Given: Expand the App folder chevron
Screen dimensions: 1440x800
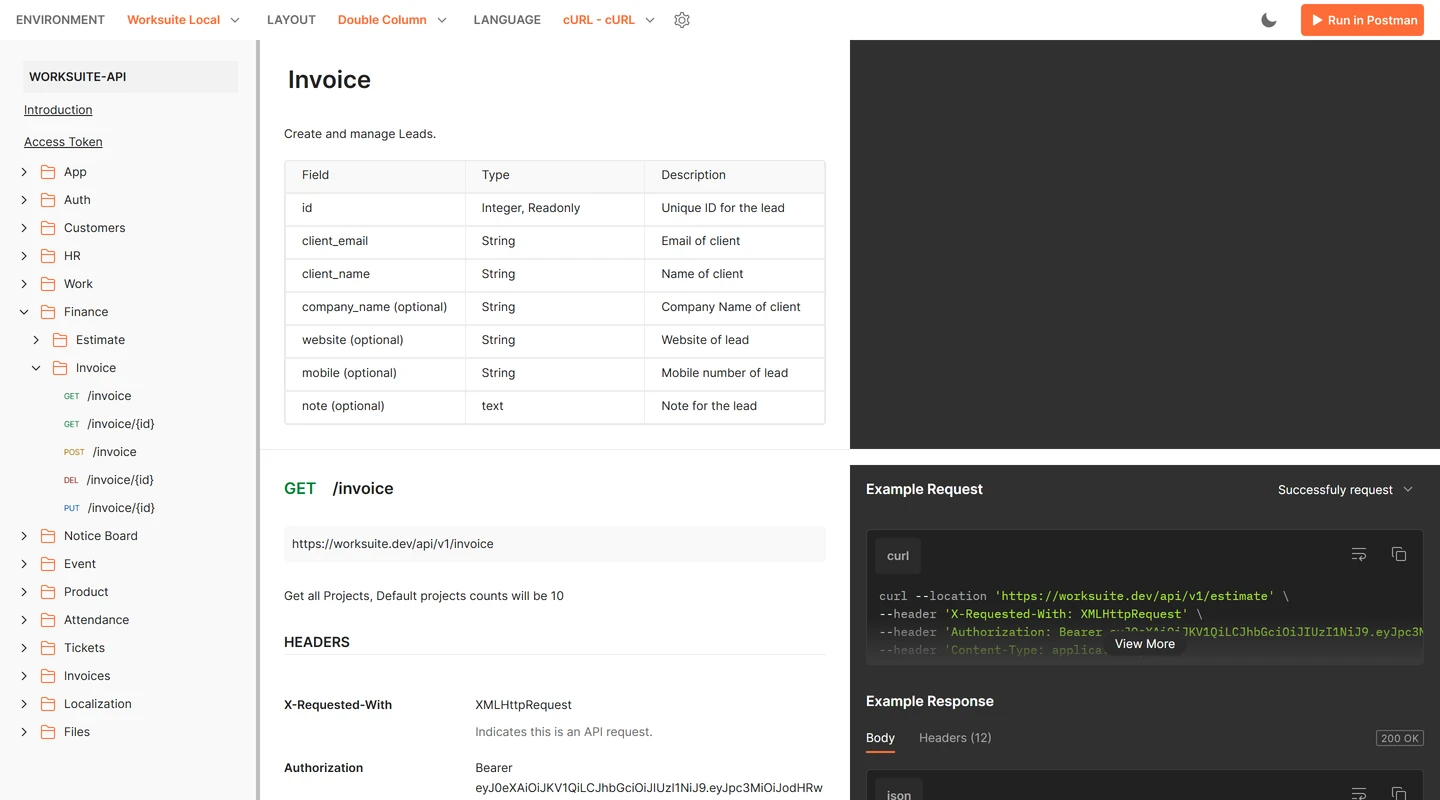Looking at the screenshot, I should tap(24, 172).
